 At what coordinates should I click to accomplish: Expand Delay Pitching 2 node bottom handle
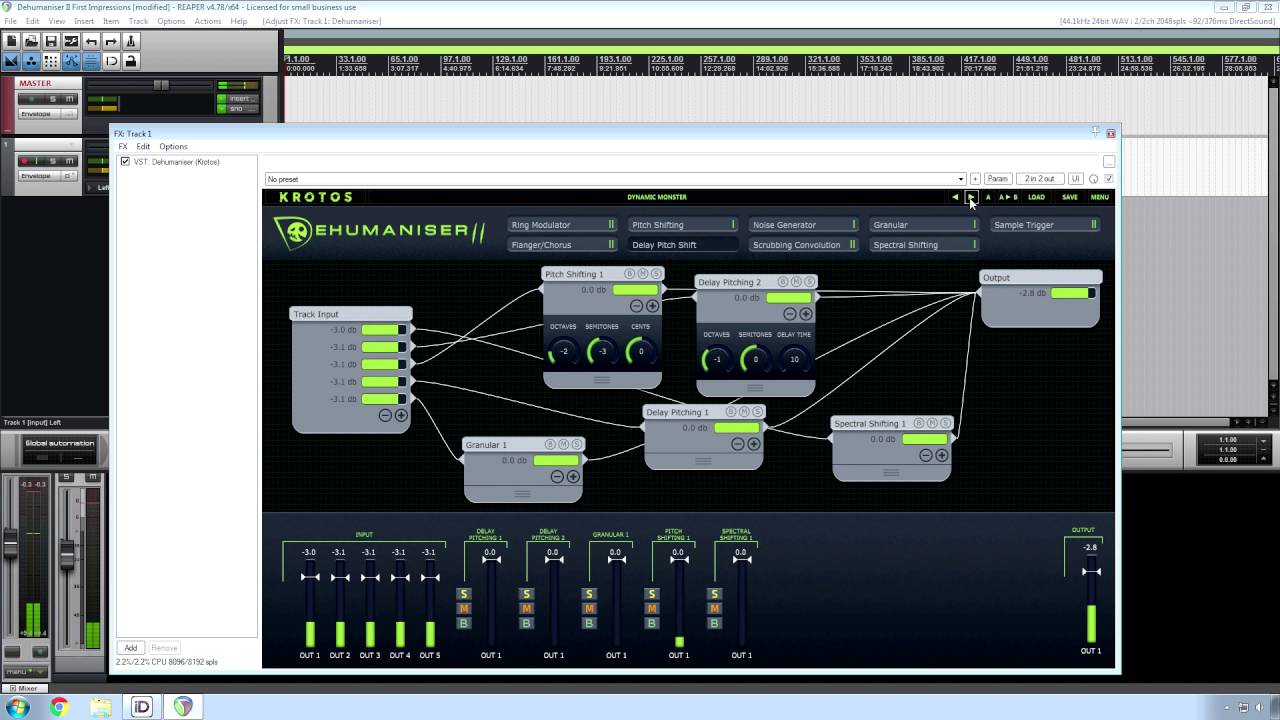pyautogui.click(x=755, y=388)
